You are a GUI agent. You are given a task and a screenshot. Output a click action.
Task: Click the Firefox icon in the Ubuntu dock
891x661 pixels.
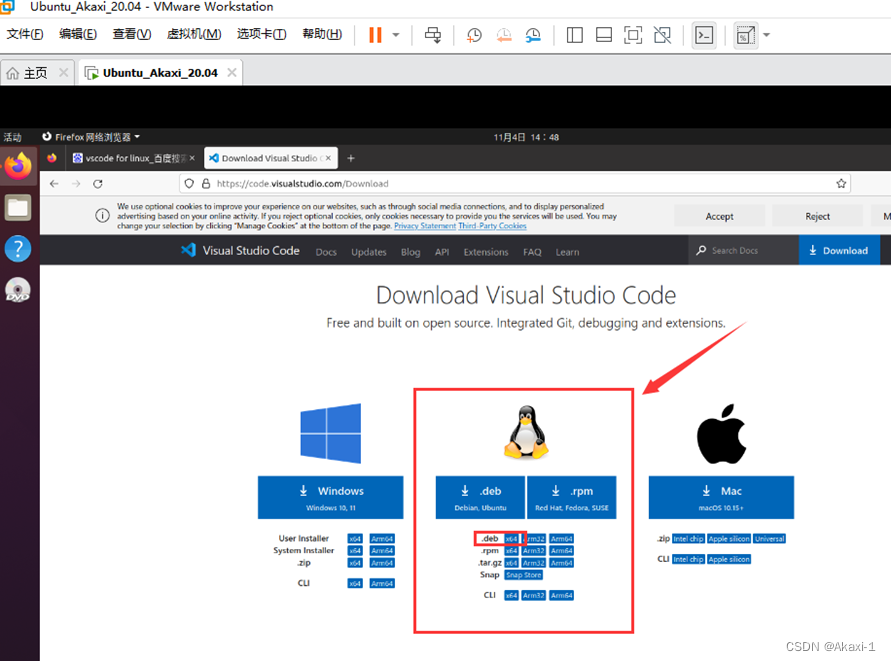coord(18,166)
